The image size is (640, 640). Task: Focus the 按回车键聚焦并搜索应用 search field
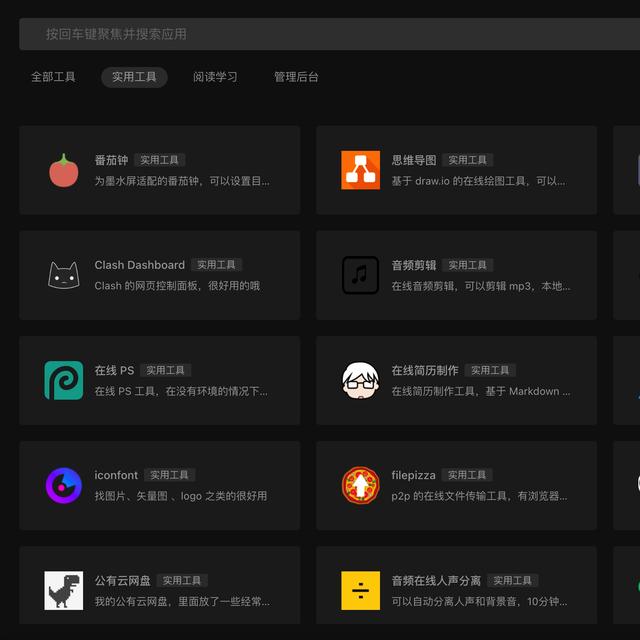click(x=329, y=34)
